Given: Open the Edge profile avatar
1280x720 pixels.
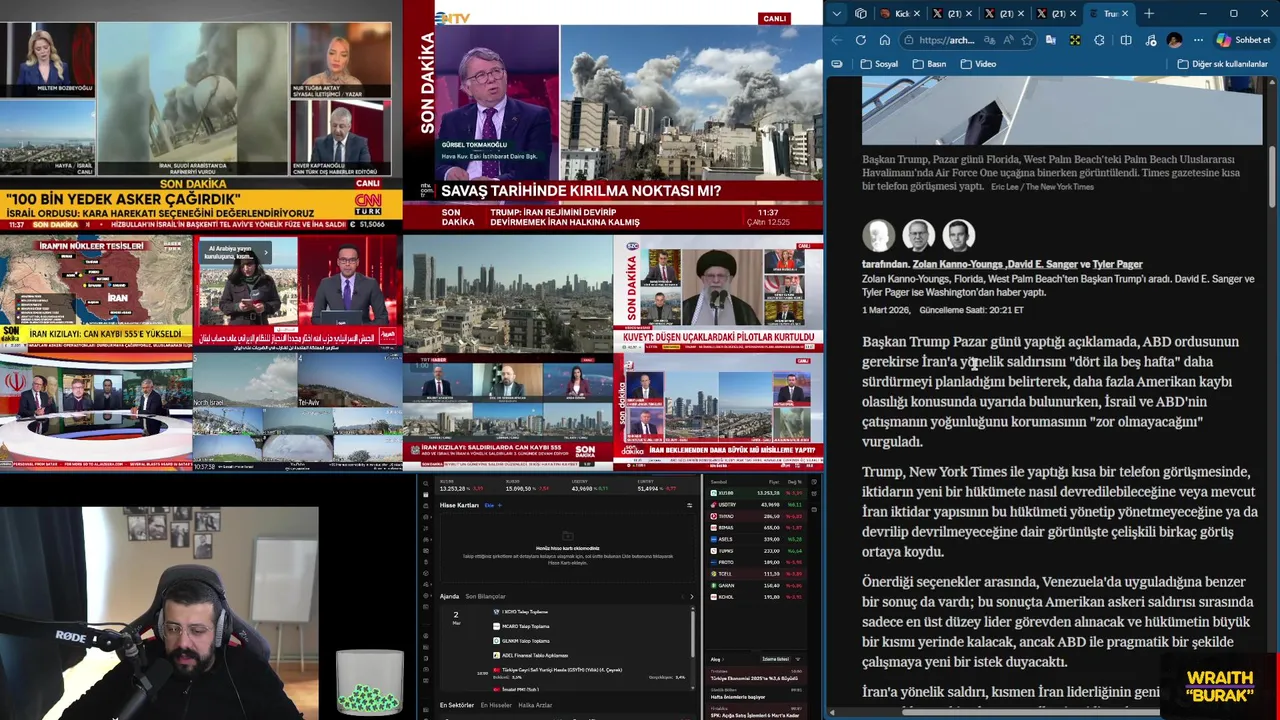Looking at the screenshot, I should pos(1174,40).
